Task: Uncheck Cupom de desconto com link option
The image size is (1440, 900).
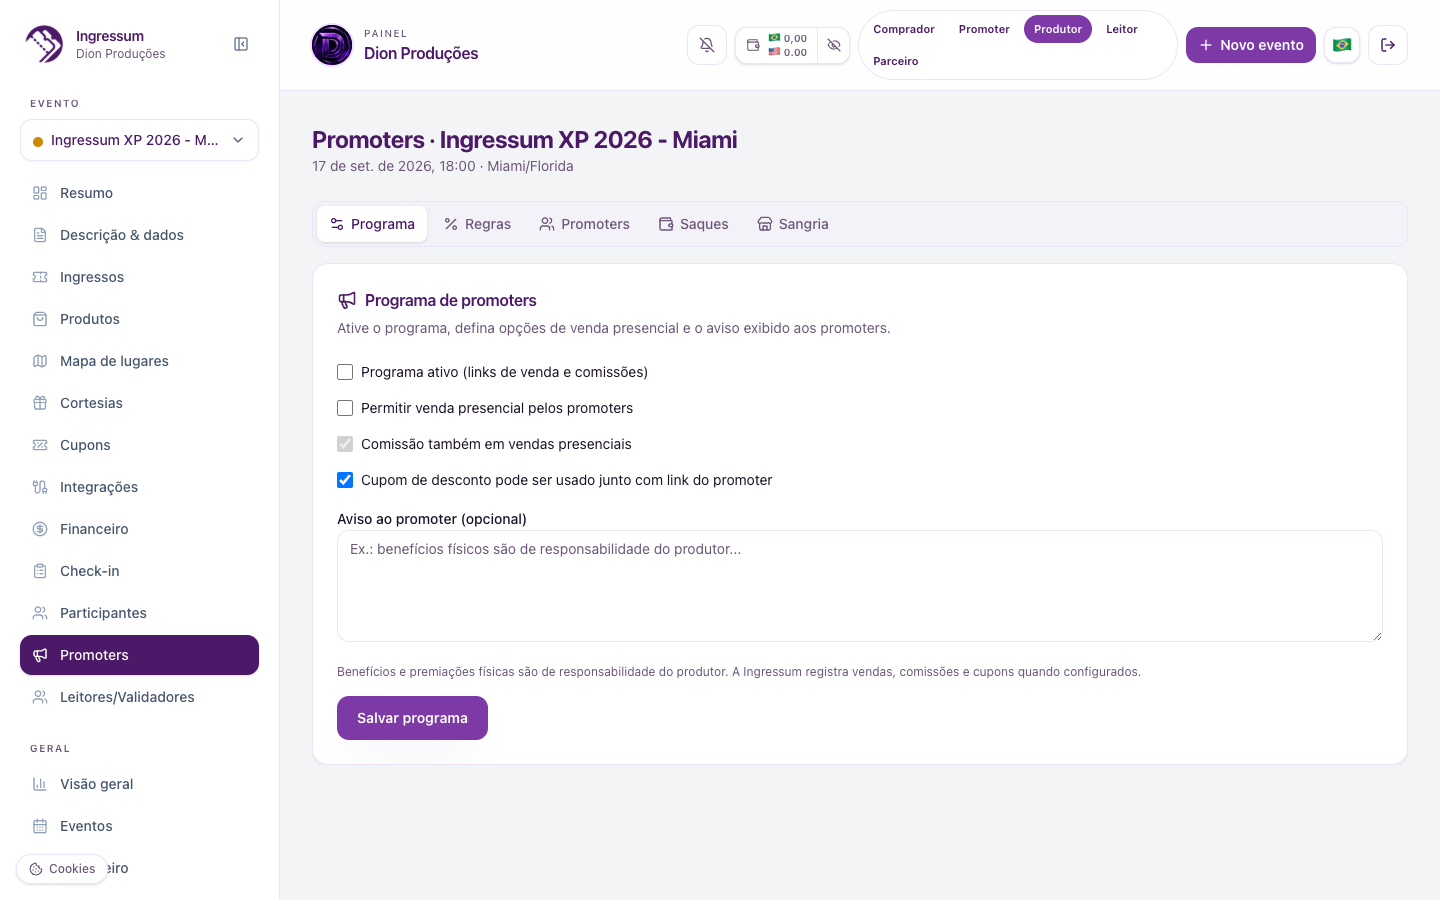Action: coord(345,480)
